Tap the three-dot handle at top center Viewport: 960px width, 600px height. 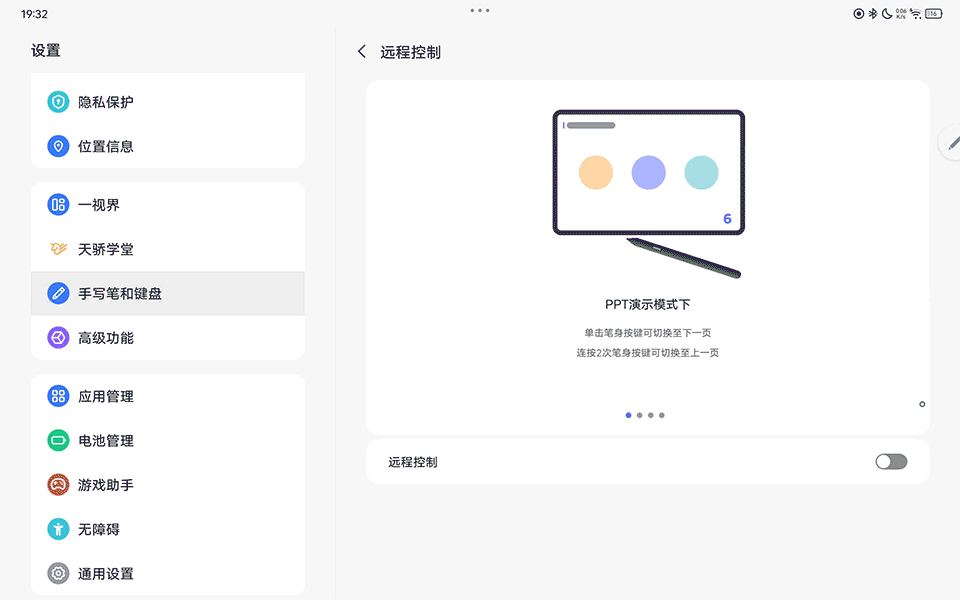(x=480, y=10)
